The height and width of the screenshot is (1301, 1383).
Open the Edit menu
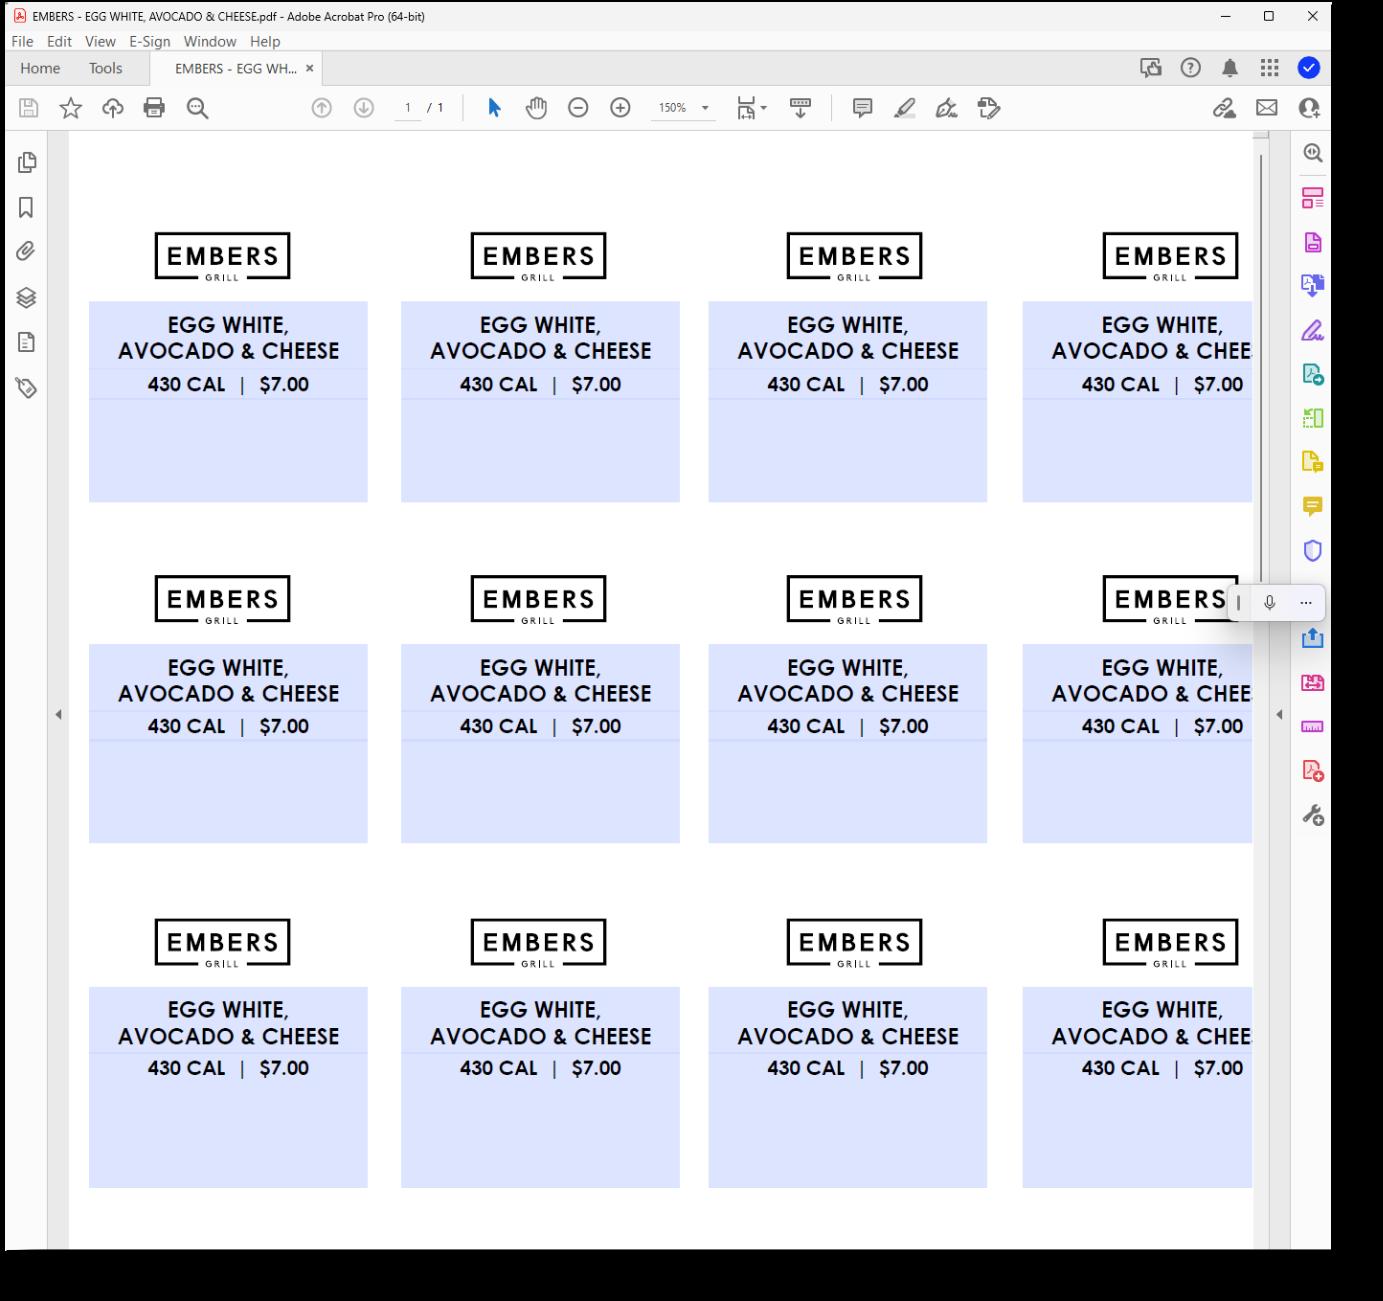pyautogui.click(x=59, y=41)
